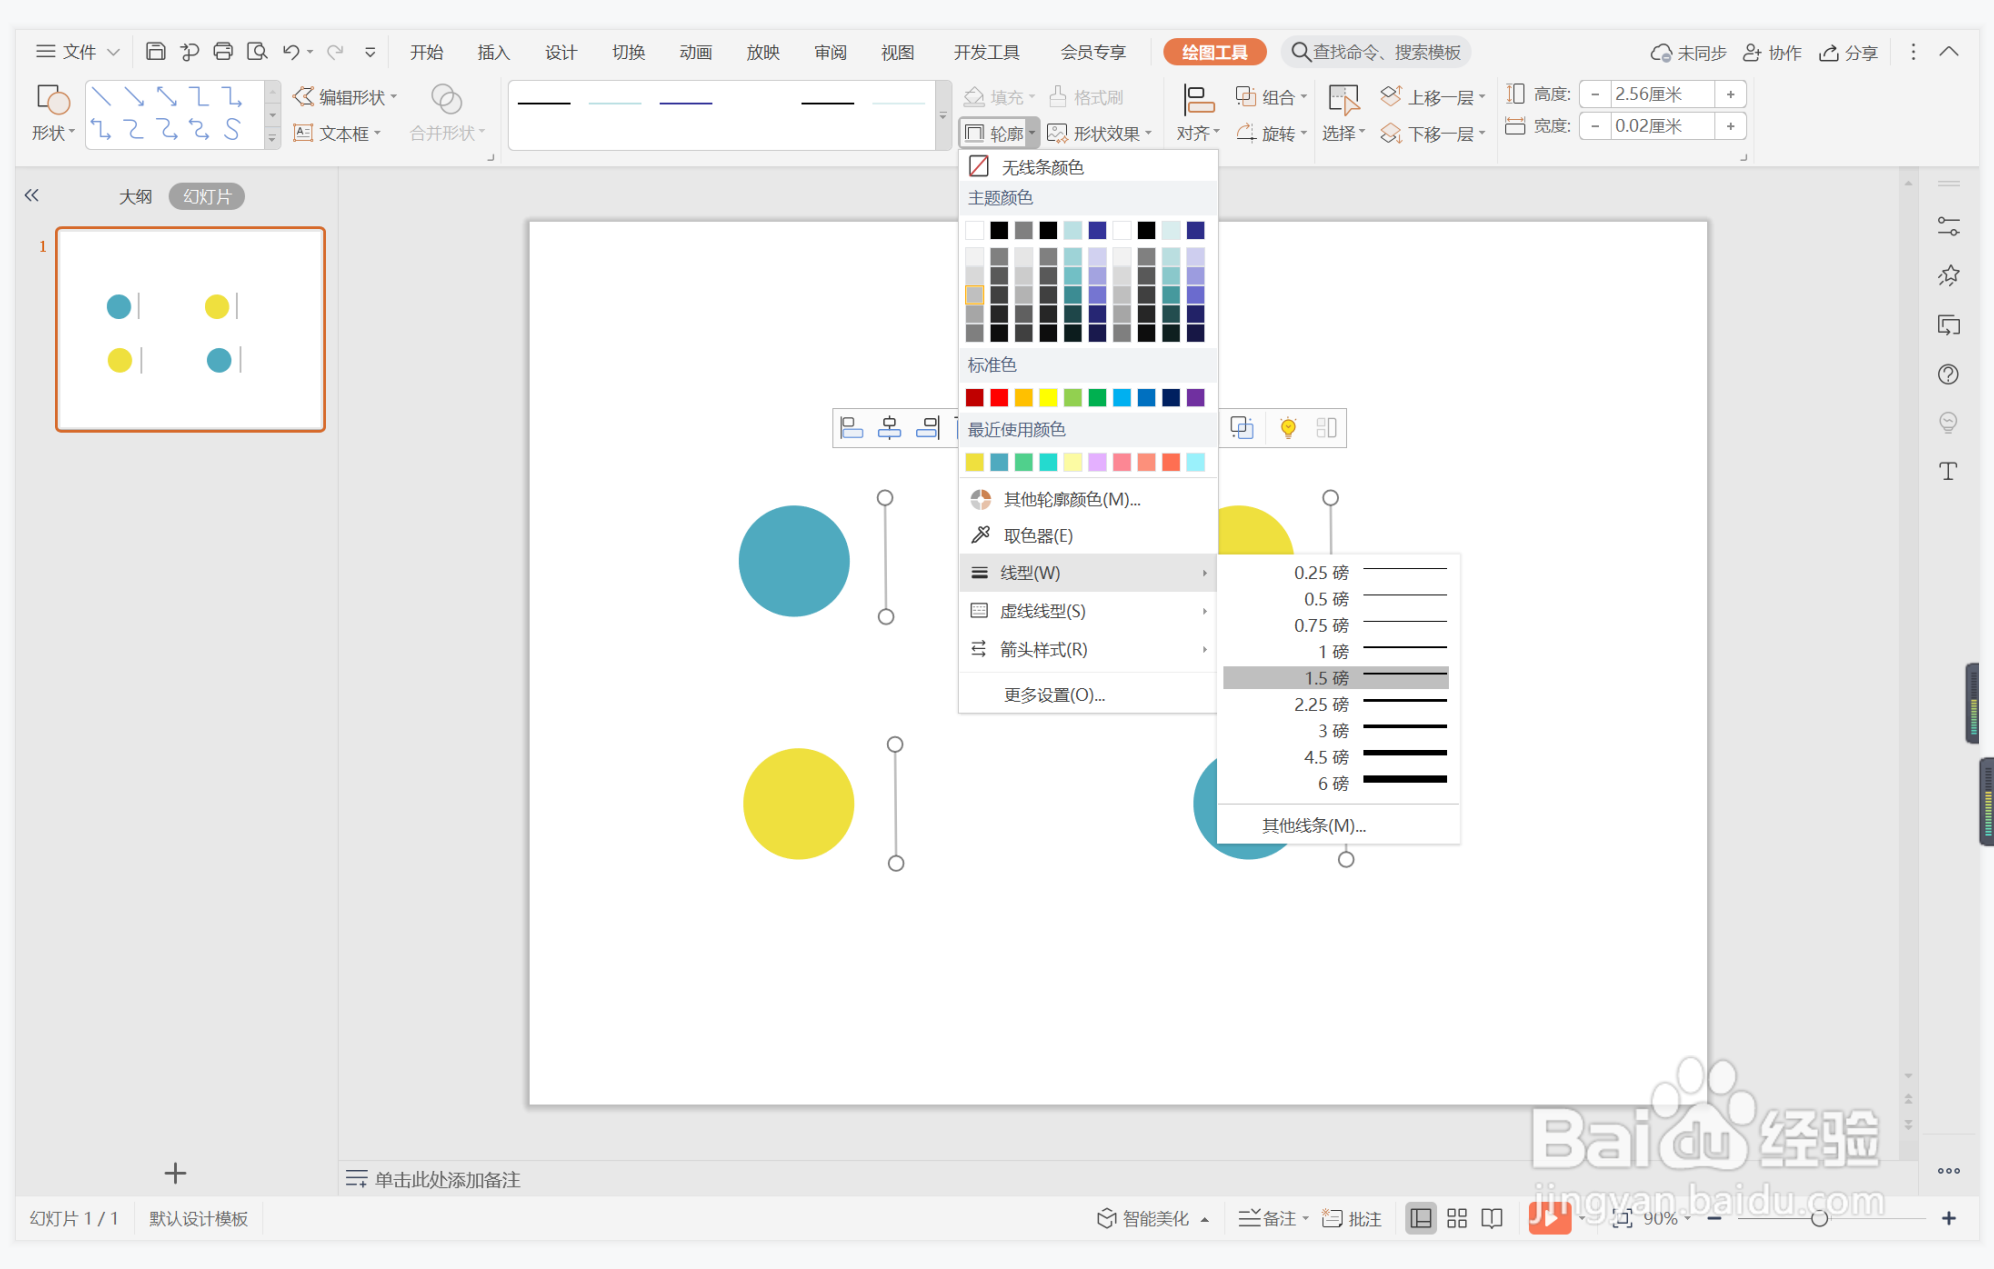Open the 虚线线型 submenu
Viewport: 1994px width, 1269px height.
pos(1087,611)
